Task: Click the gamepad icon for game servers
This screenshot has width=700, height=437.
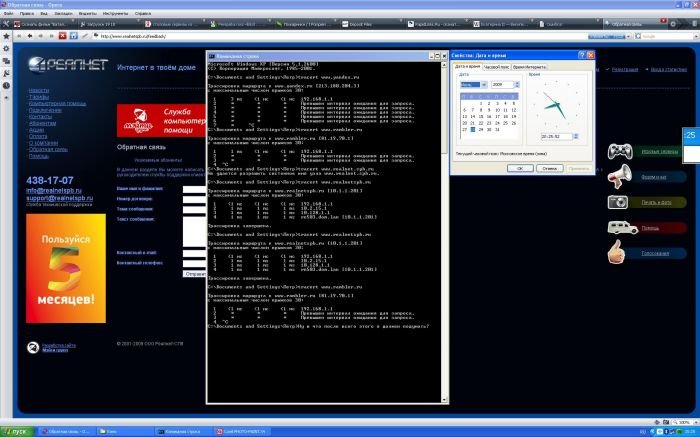Action: point(620,152)
